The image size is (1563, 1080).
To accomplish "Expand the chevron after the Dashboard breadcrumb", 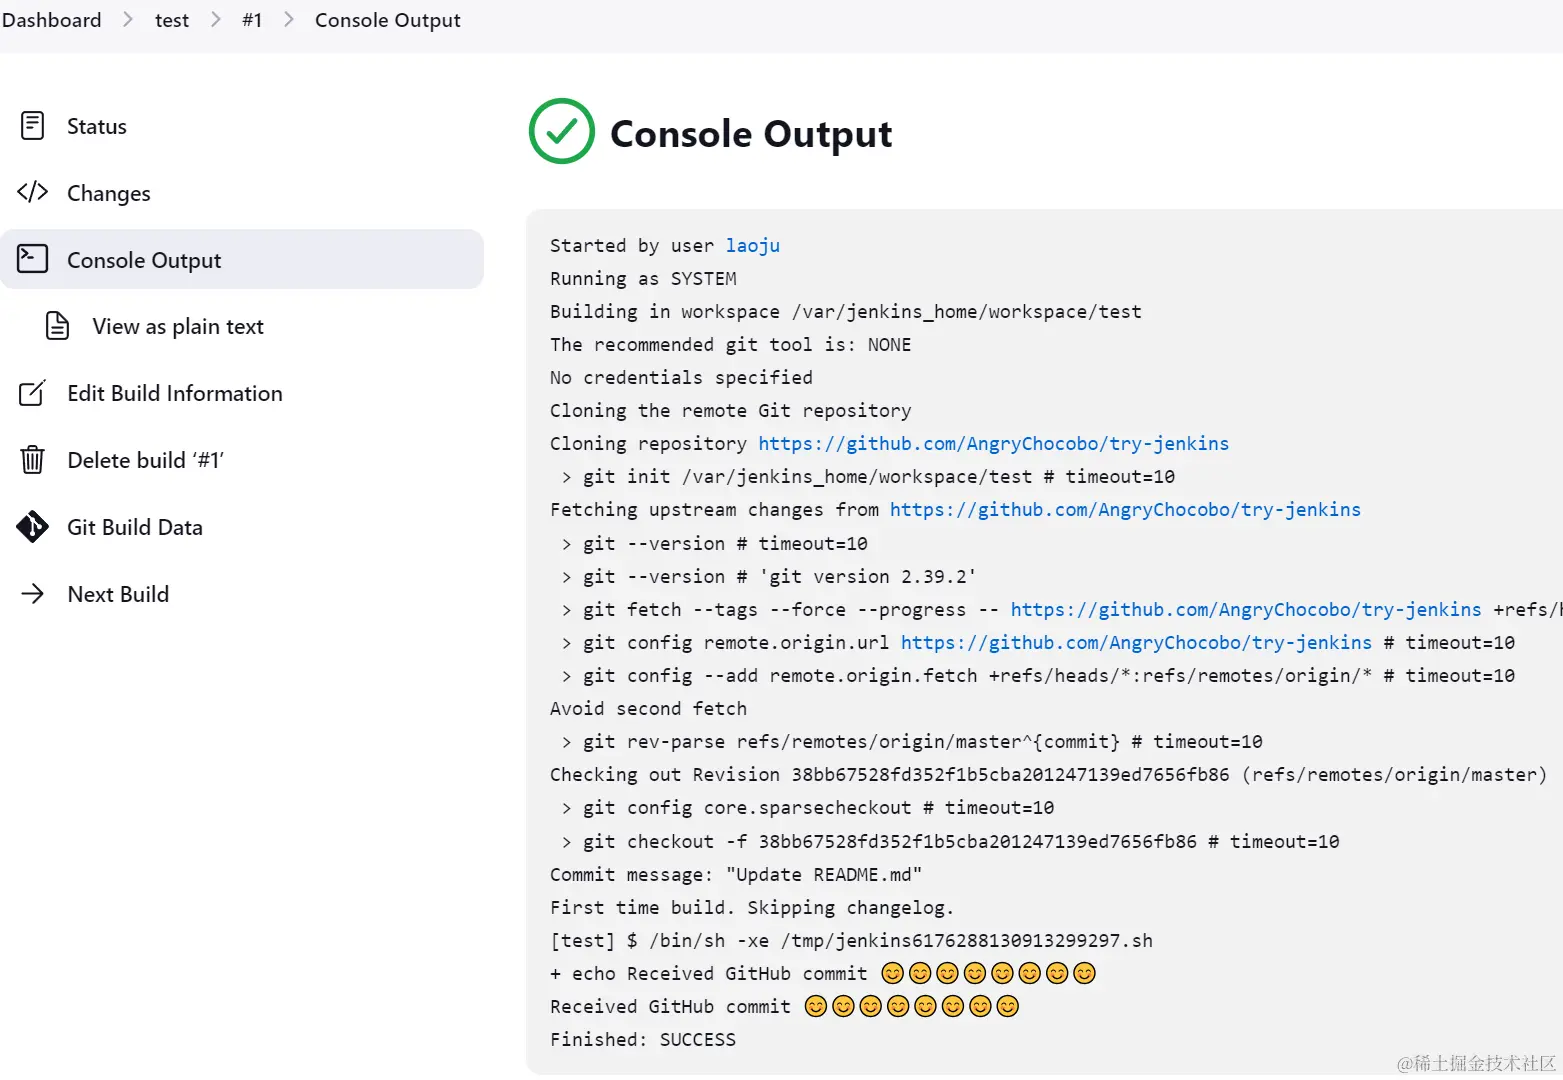I will (x=128, y=20).
